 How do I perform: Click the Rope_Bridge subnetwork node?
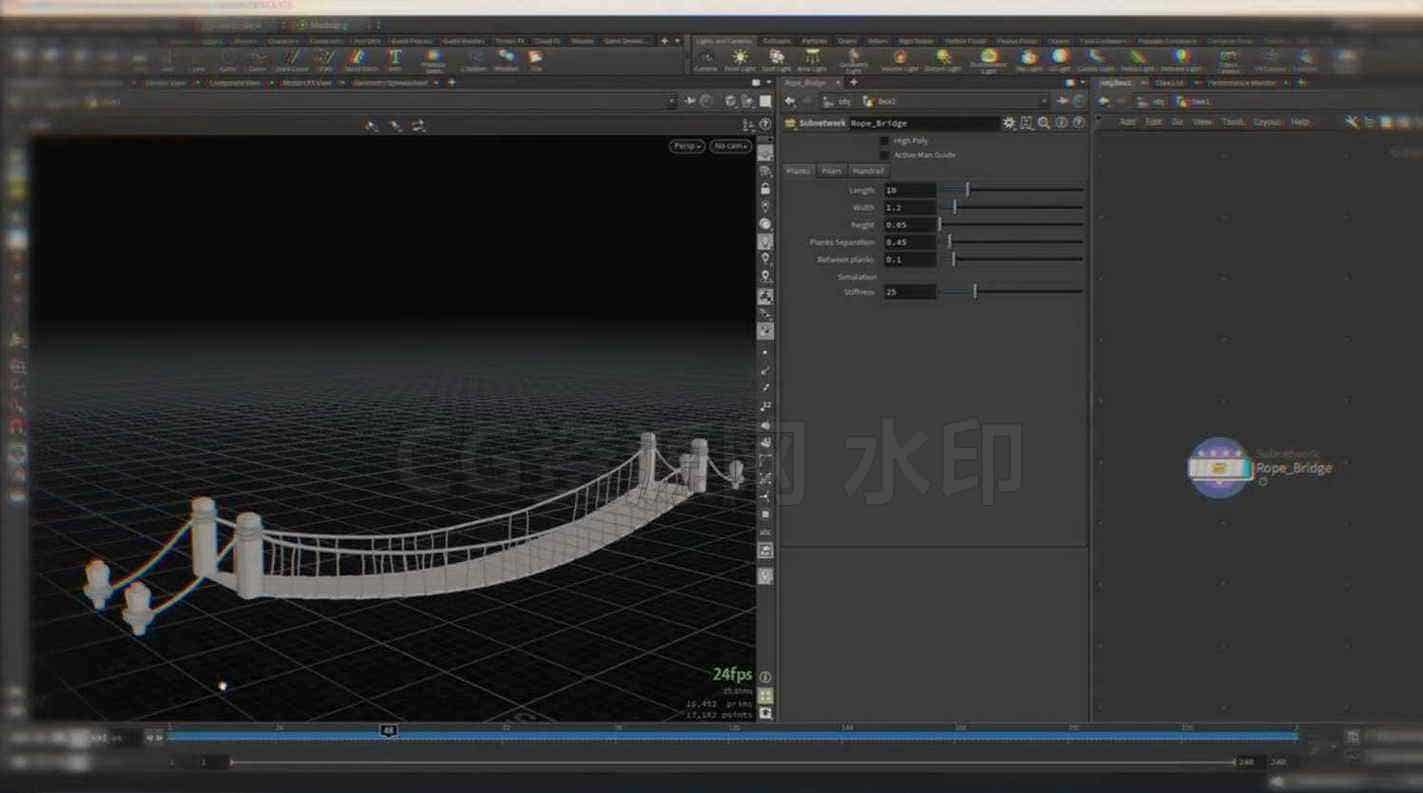(1219, 467)
